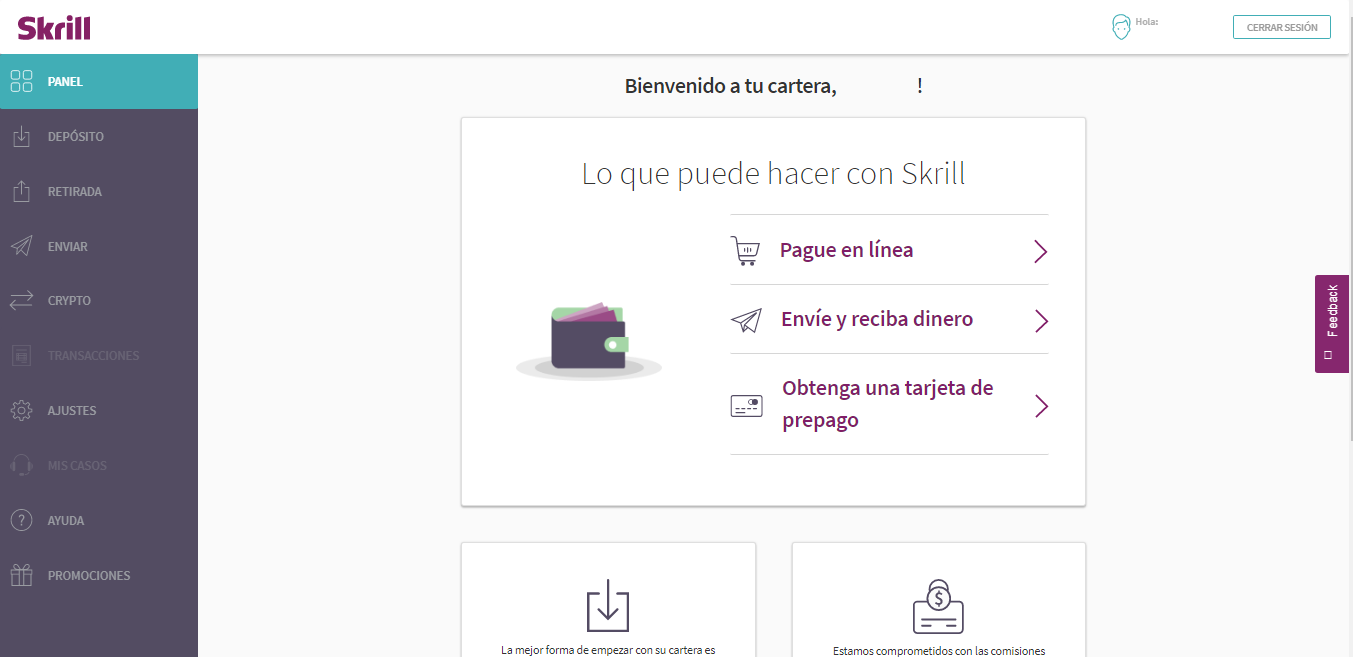Click the padlock card fees icon

(x=938, y=605)
